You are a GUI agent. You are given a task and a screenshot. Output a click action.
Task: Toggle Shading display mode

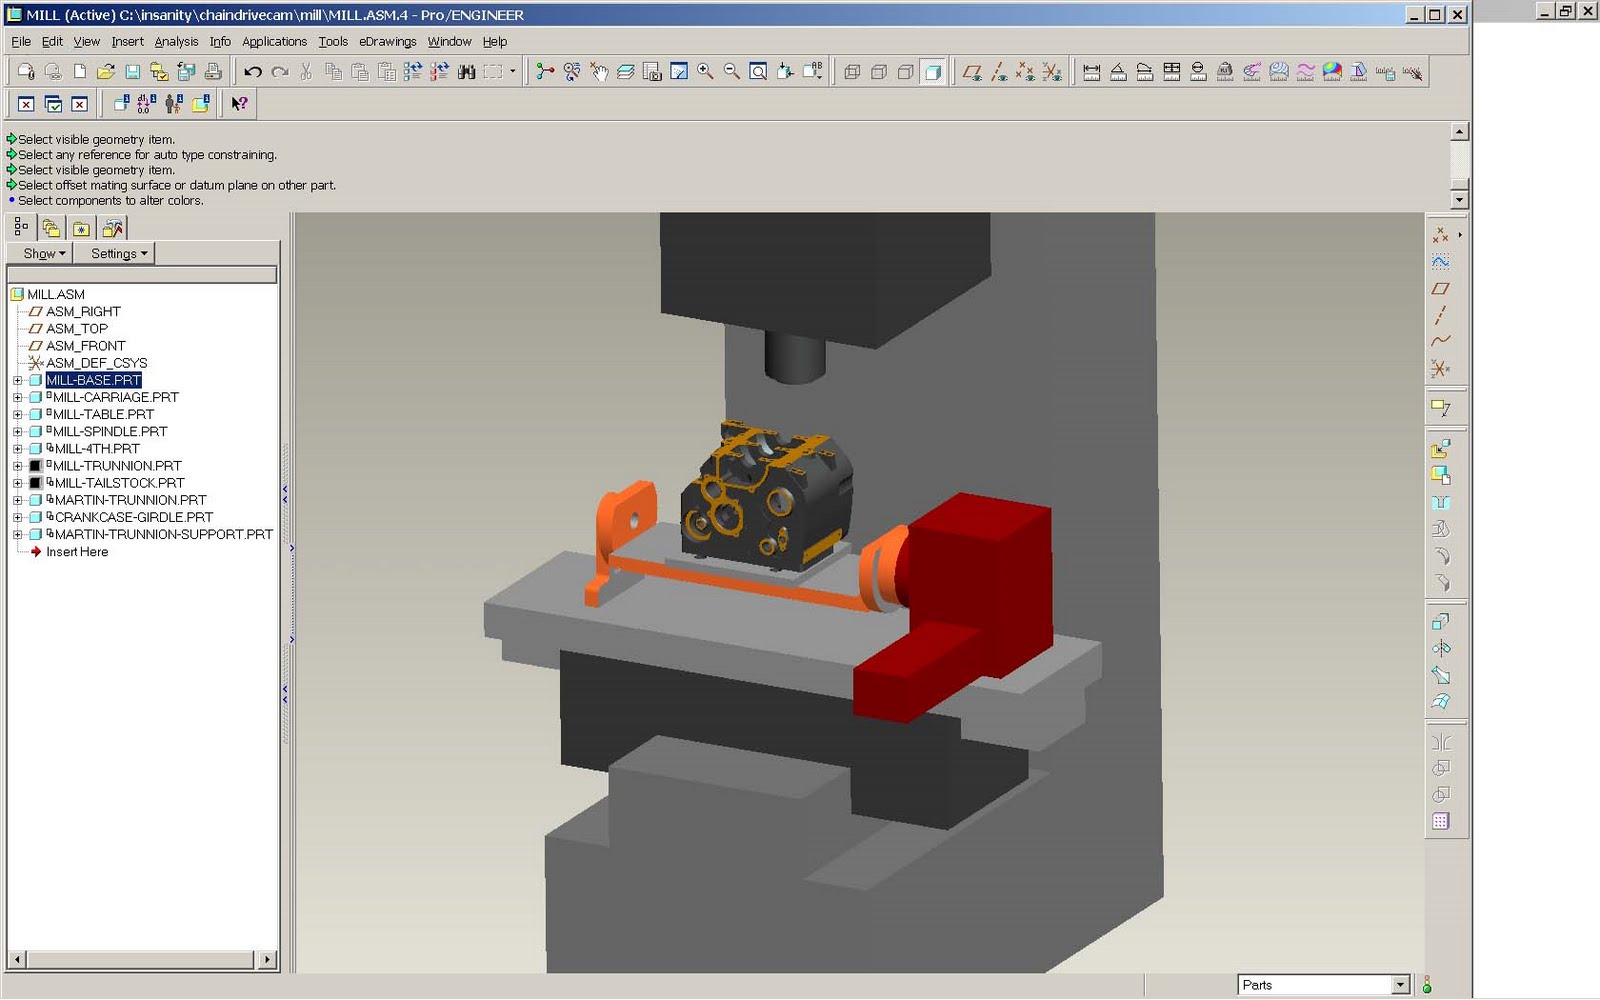(932, 72)
